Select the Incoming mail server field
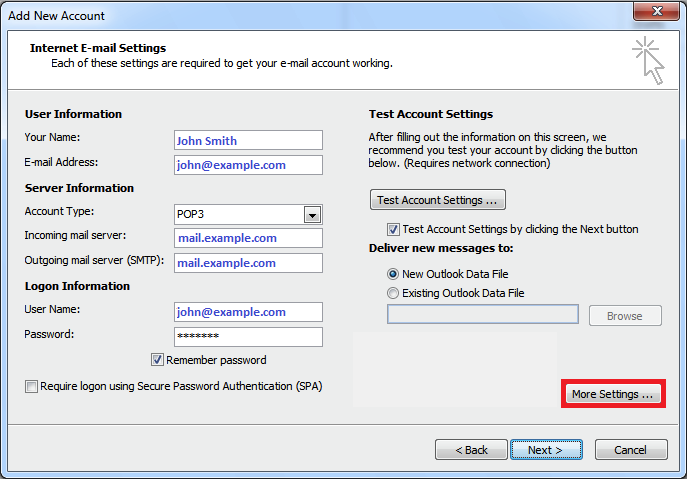 click(x=248, y=238)
